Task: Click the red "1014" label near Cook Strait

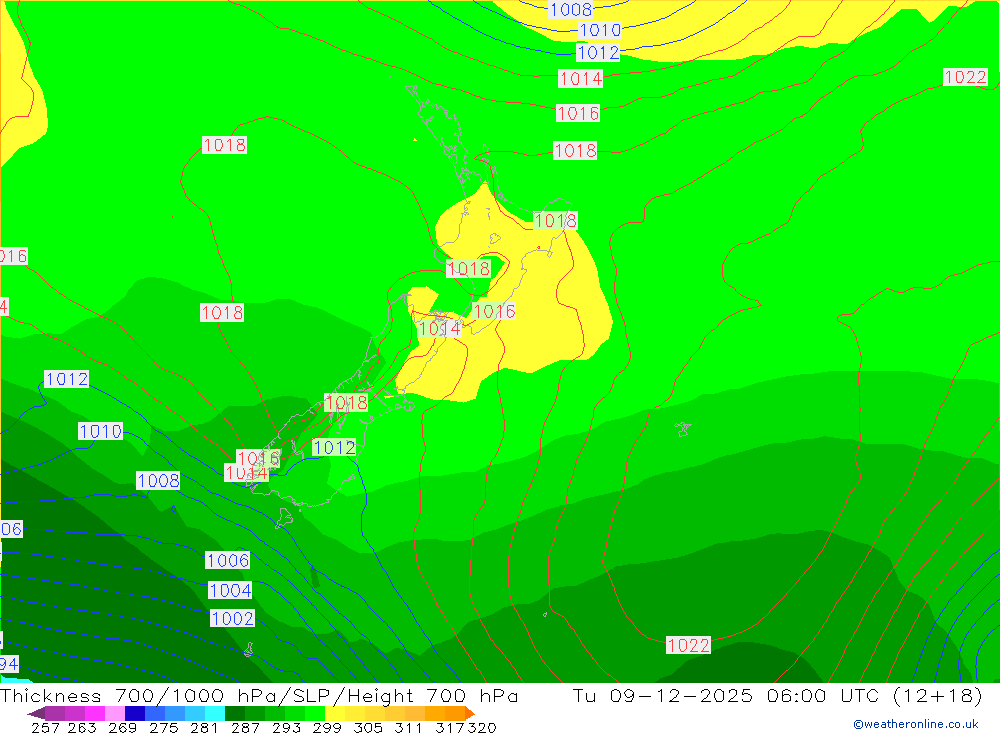Action: (439, 329)
